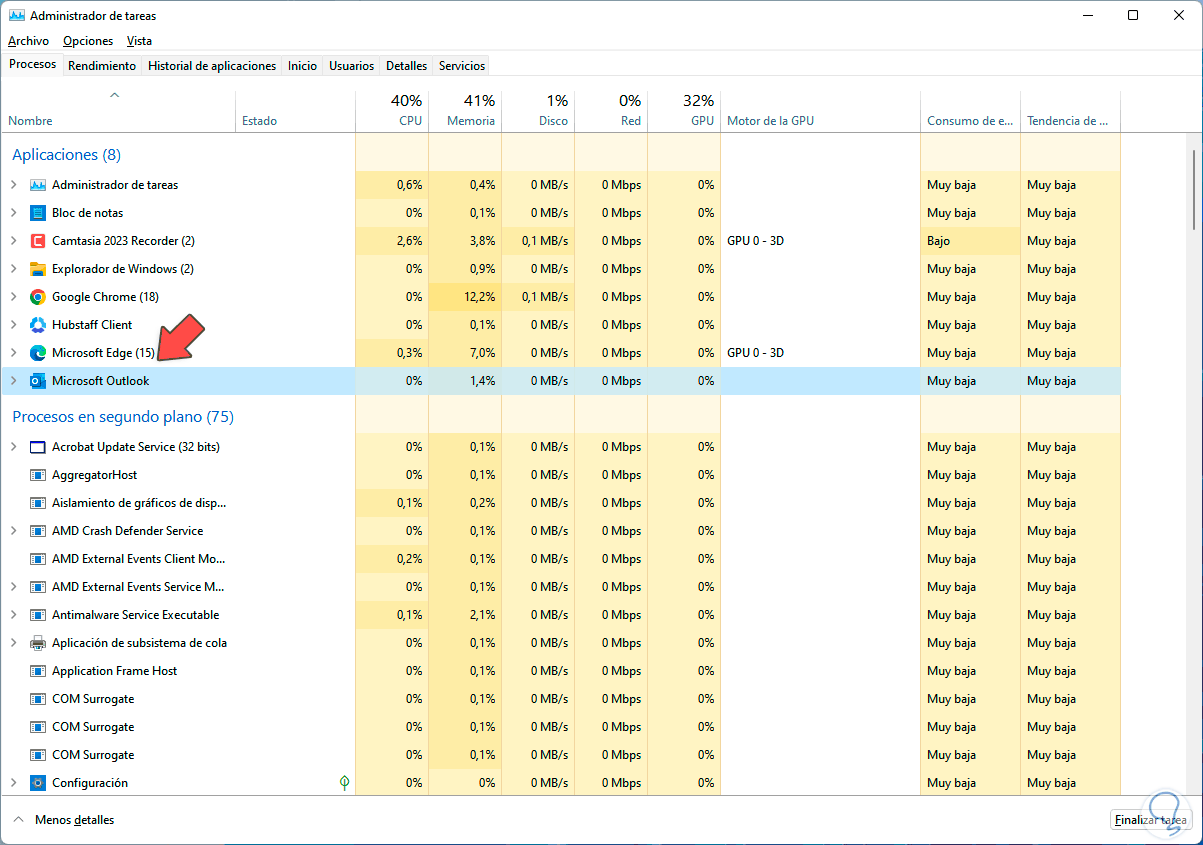Screen dimensions: 1203x845
Task: Click the AMD External Events Client icon
Action: pyautogui.click(x=38, y=559)
